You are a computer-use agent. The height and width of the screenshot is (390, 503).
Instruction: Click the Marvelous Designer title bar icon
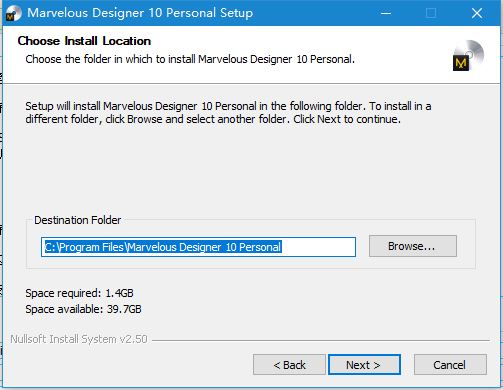pos(13,13)
